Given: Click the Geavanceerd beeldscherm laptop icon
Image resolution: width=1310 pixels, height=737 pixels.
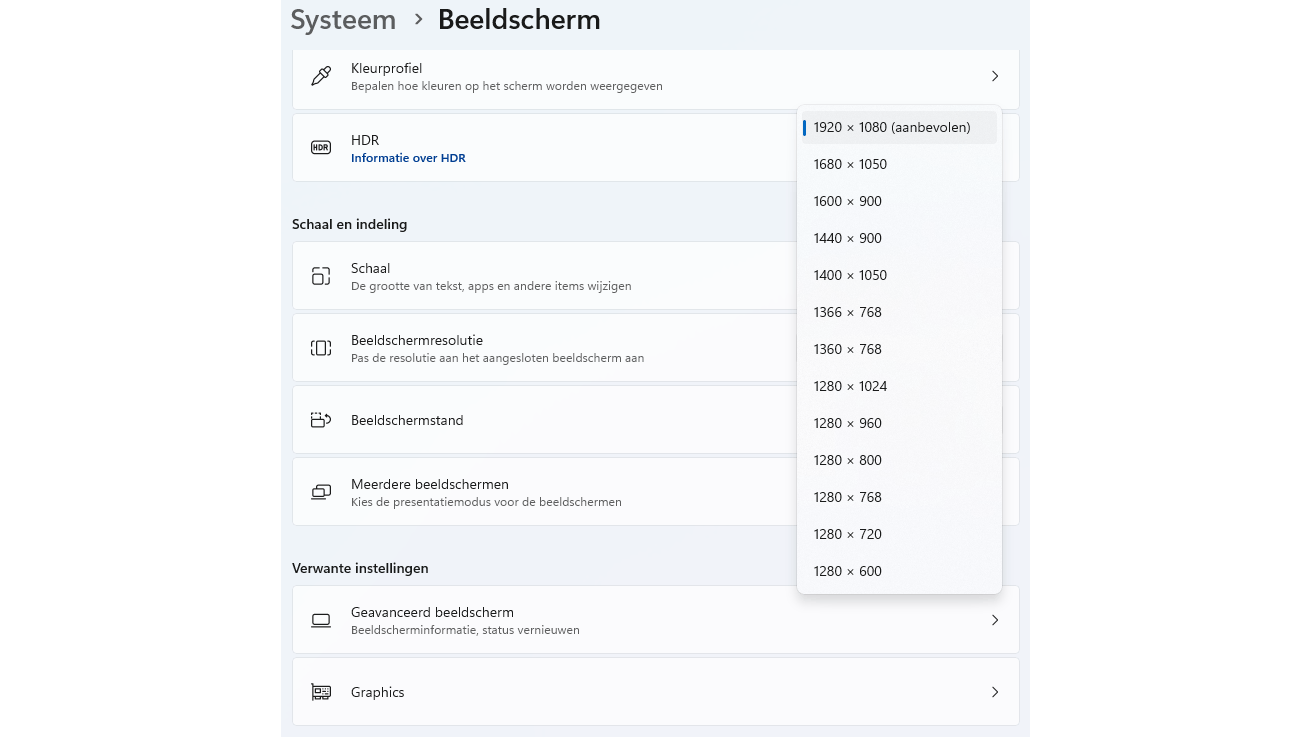Looking at the screenshot, I should pyautogui.click(x=321, y=620).
